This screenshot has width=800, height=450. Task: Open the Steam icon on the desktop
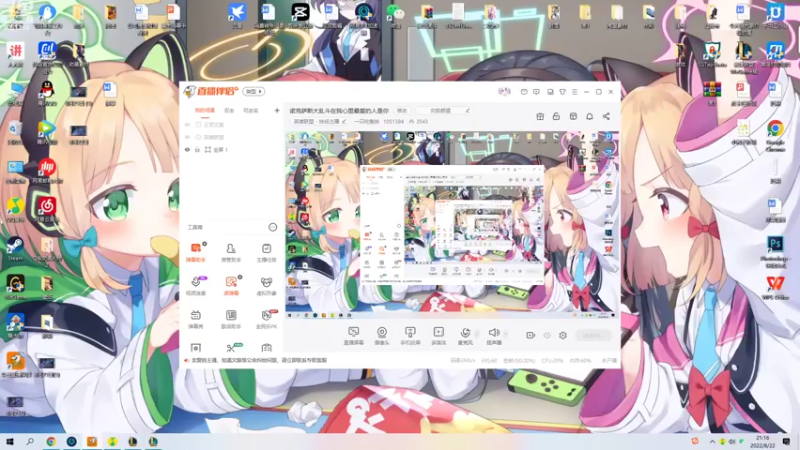click(15, 249)
